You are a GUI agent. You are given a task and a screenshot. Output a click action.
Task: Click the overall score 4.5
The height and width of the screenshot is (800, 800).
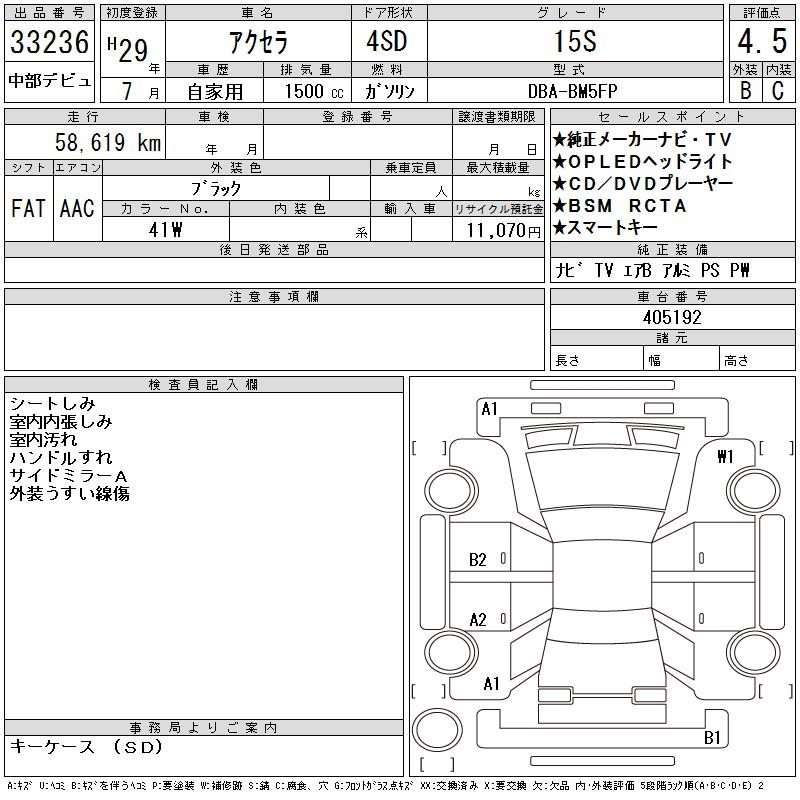coord(762,41)
